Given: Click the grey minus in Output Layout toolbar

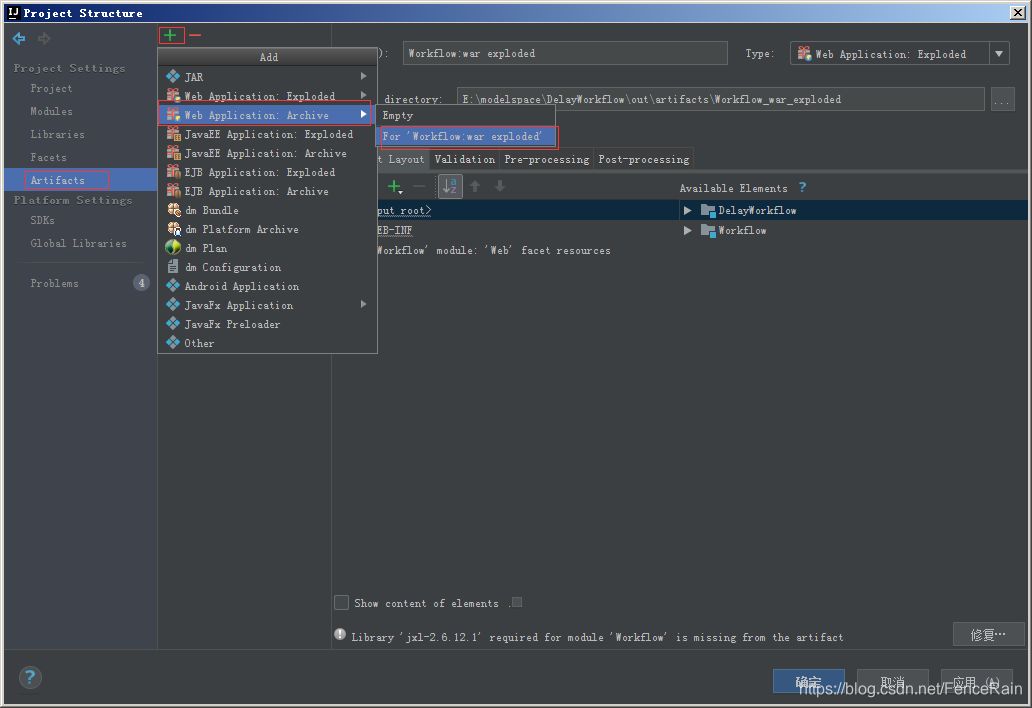Looking at the screenshot, I should [419, 187].
